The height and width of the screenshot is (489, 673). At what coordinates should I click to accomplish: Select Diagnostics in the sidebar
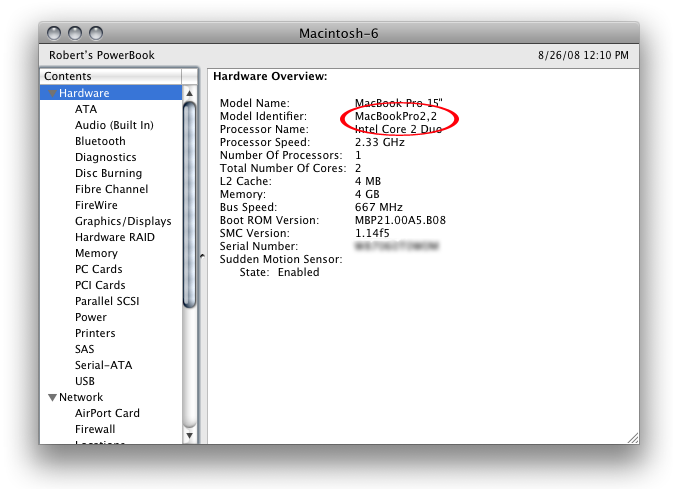[x=106, y=157]
